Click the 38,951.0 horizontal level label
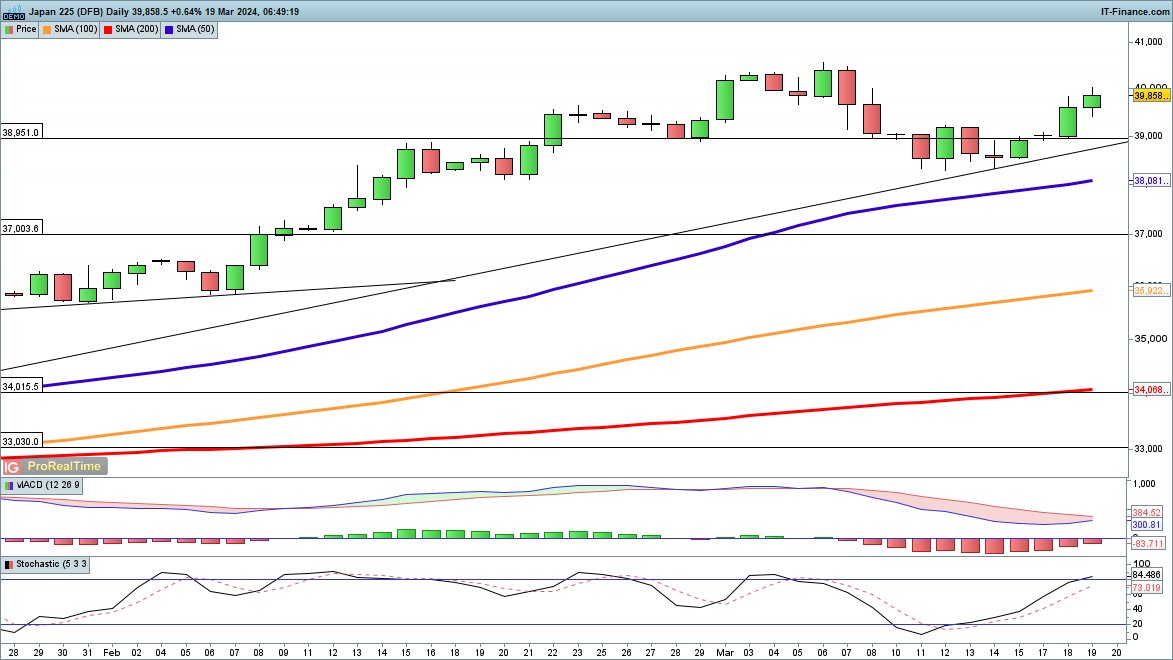The width and height of the screenshot is (1173, 660). pos(21,132)
